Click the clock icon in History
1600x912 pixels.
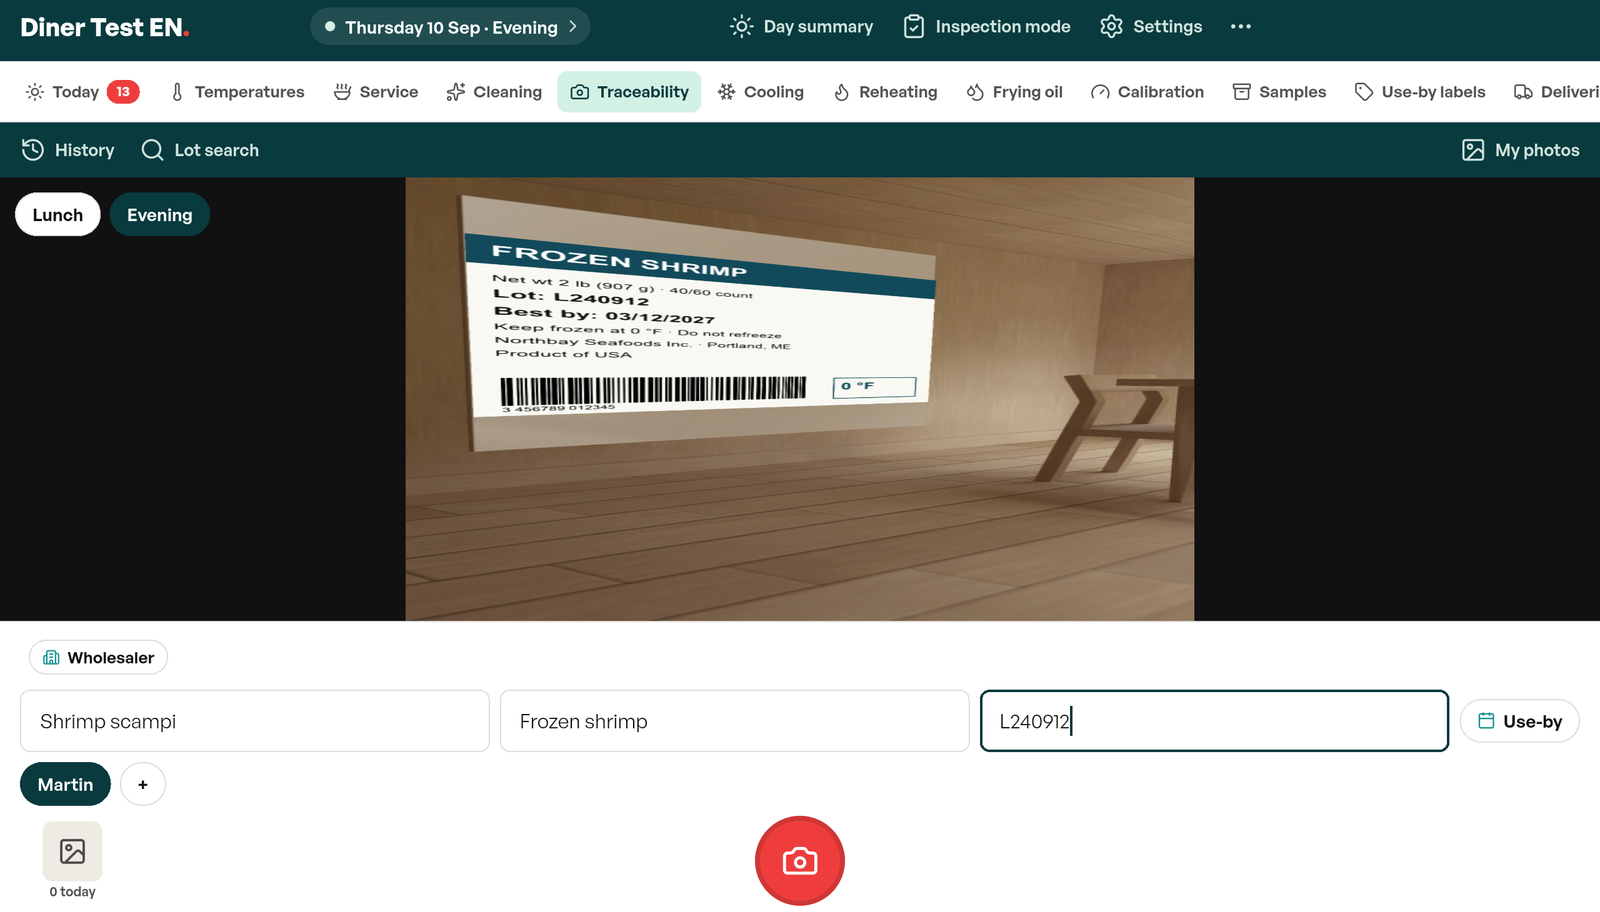(33, 150)
